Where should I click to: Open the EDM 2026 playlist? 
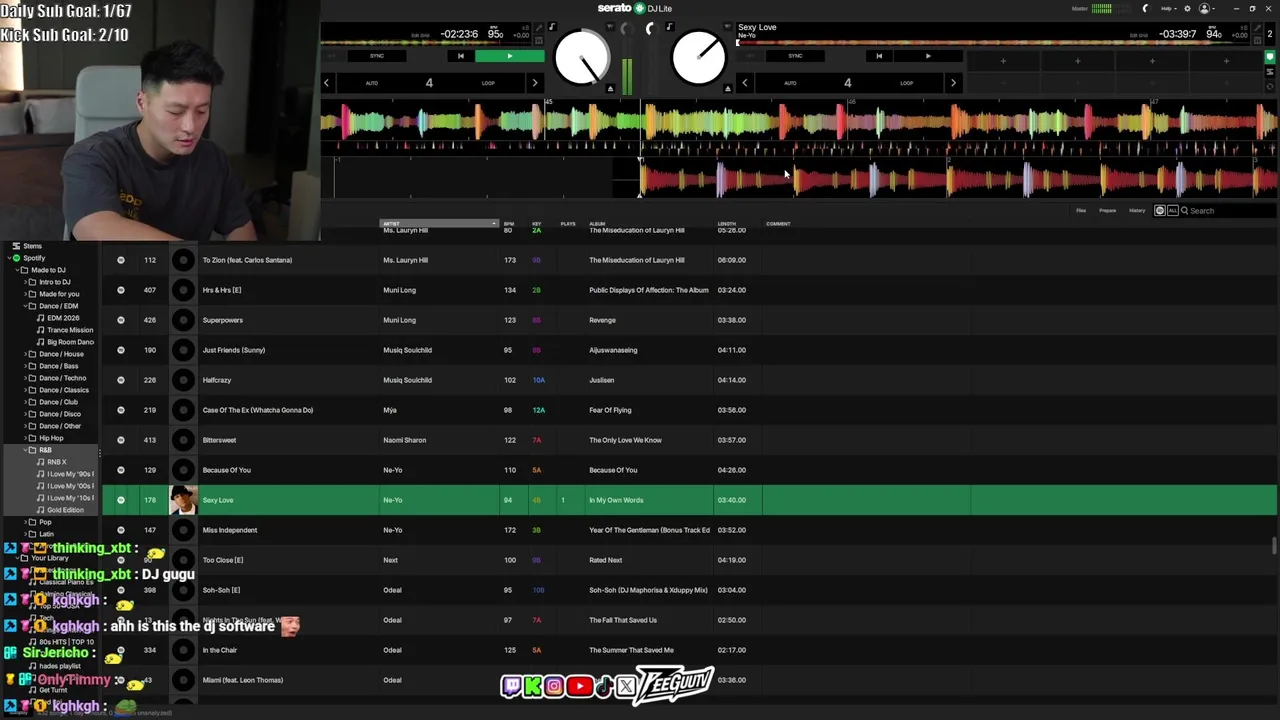[x=63, y=318]
